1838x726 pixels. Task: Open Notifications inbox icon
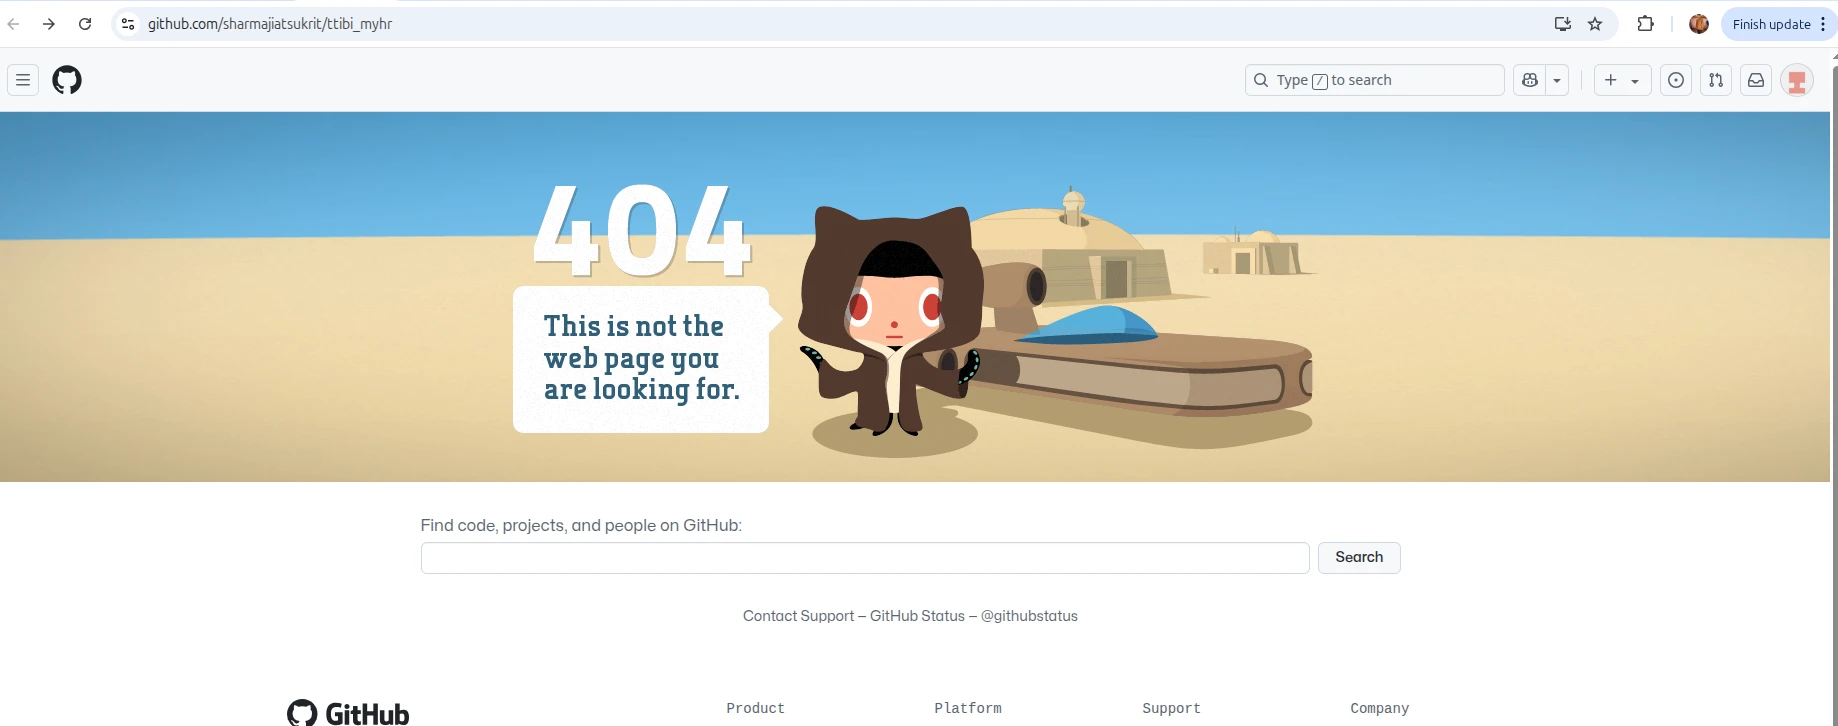(x=1756, y=80)
